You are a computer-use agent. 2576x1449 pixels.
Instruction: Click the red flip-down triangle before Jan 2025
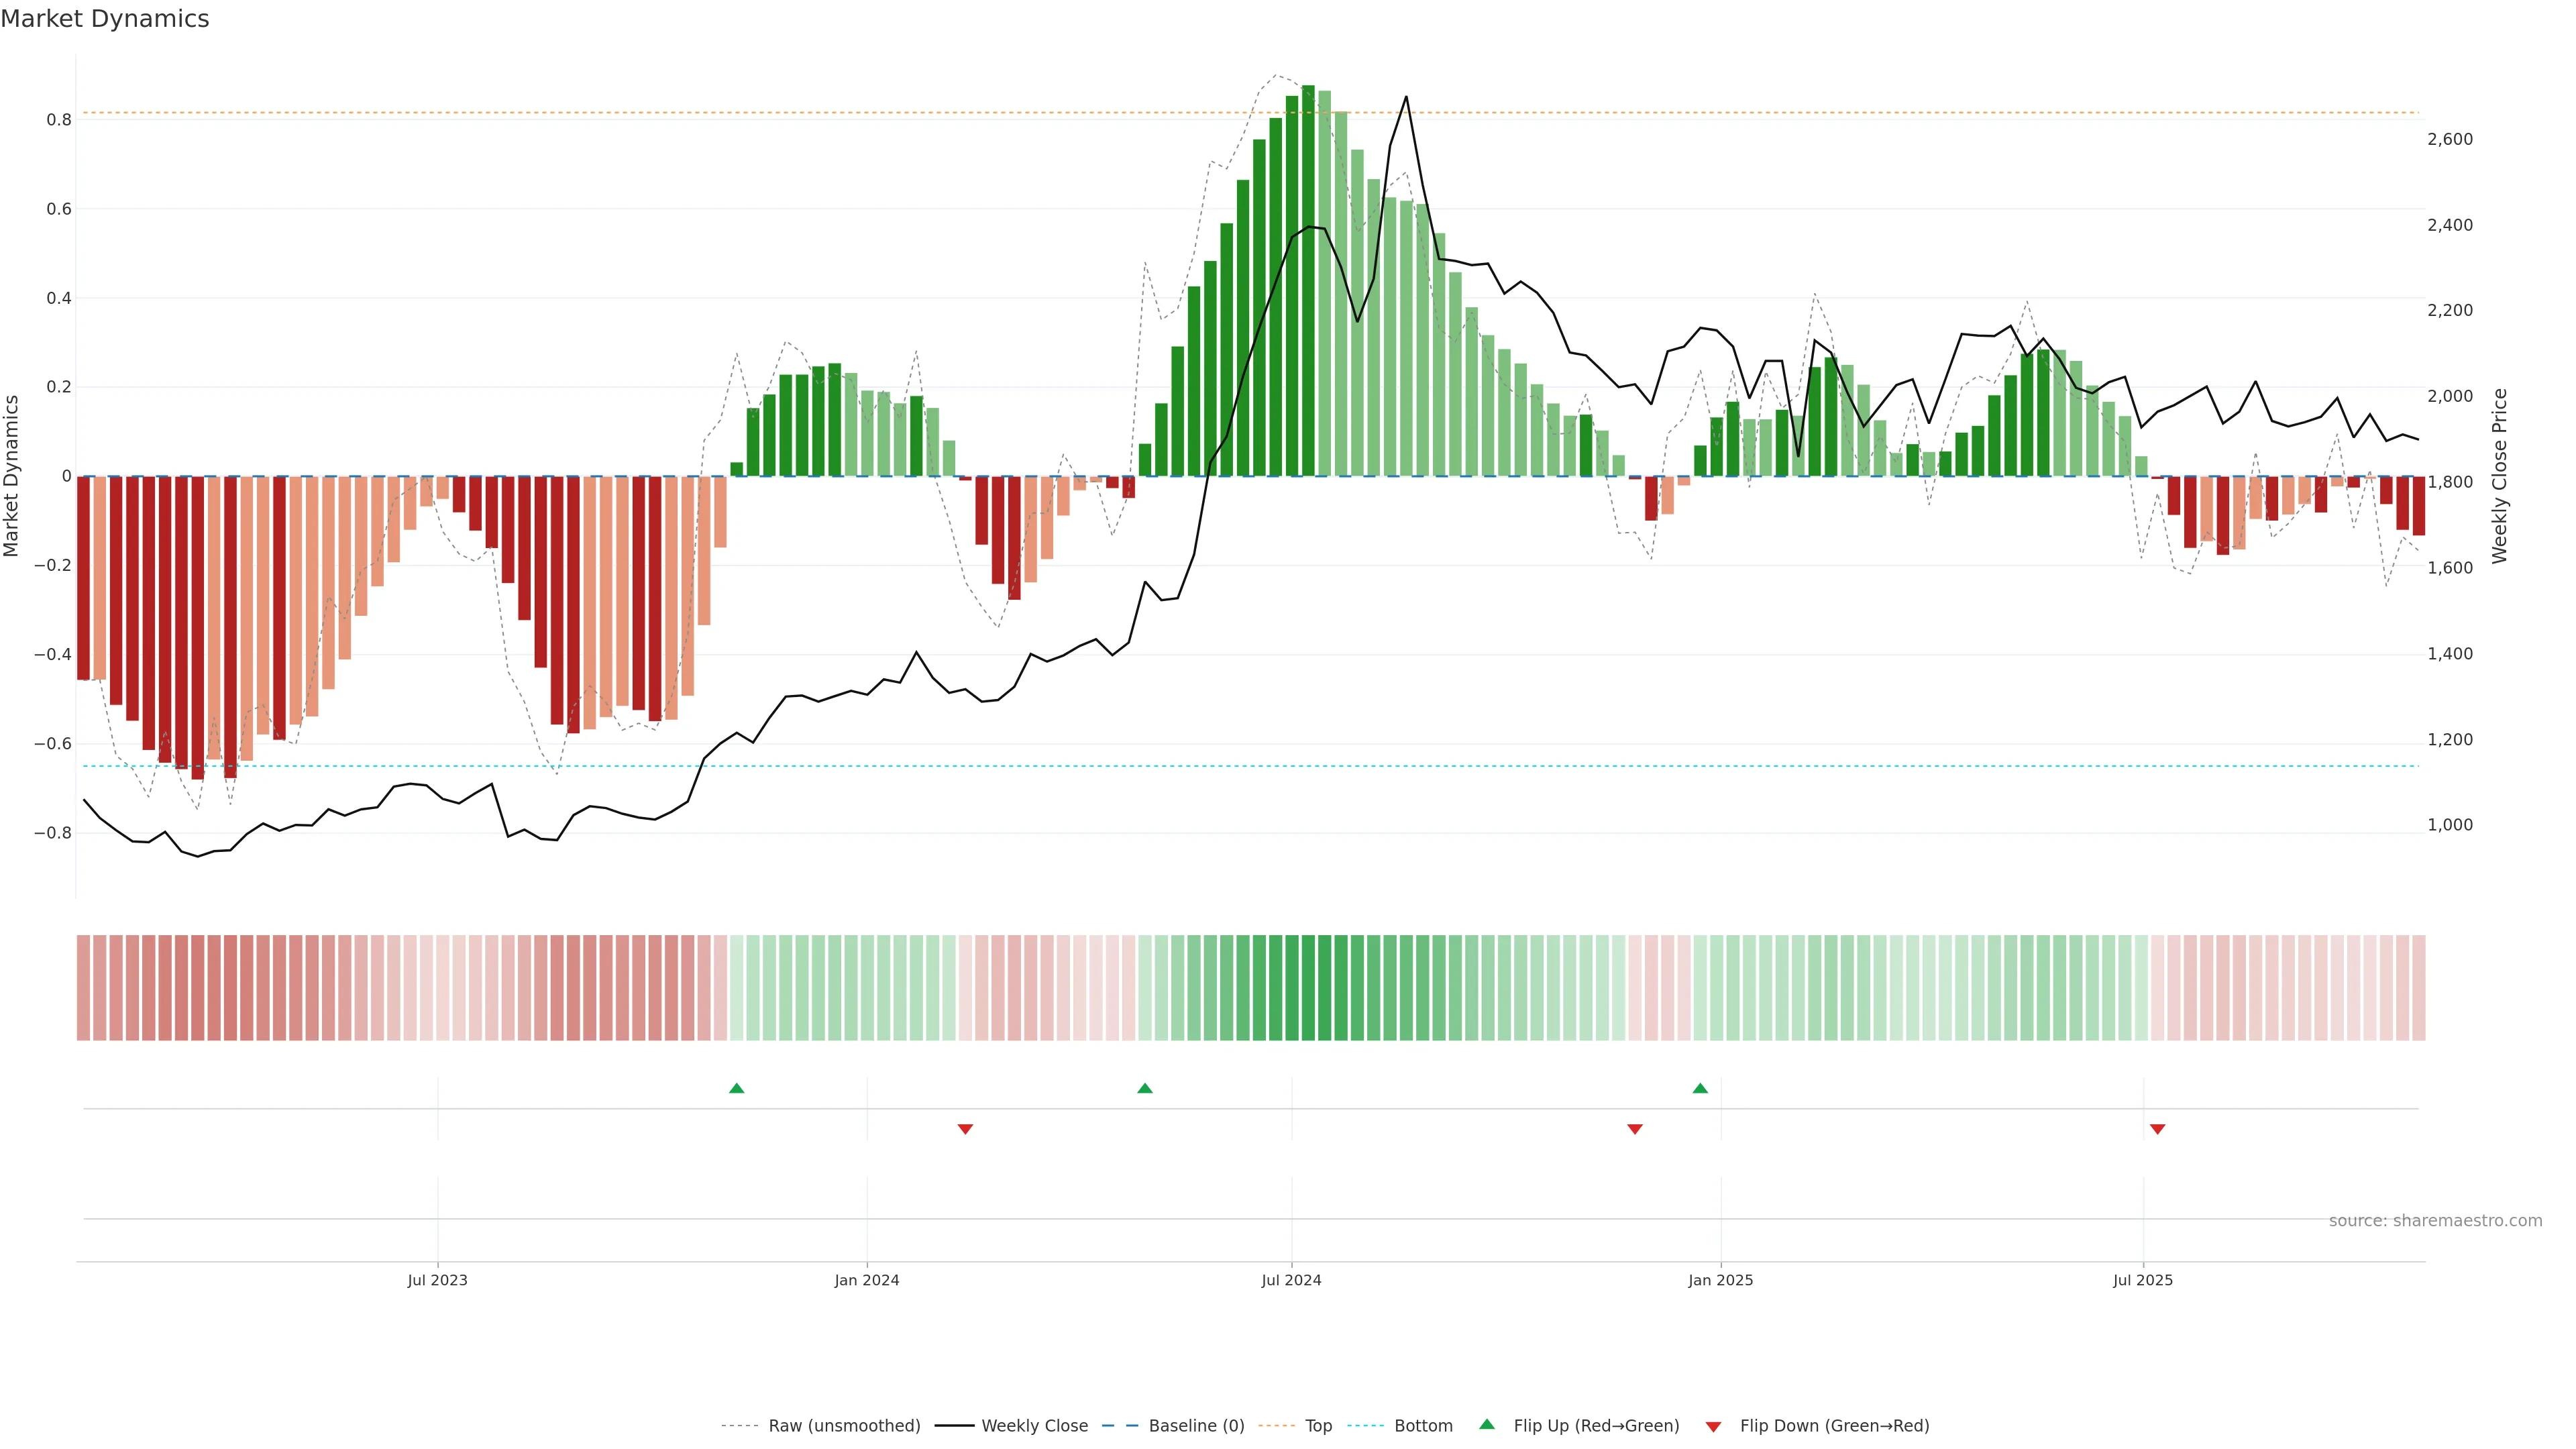1635,1129
